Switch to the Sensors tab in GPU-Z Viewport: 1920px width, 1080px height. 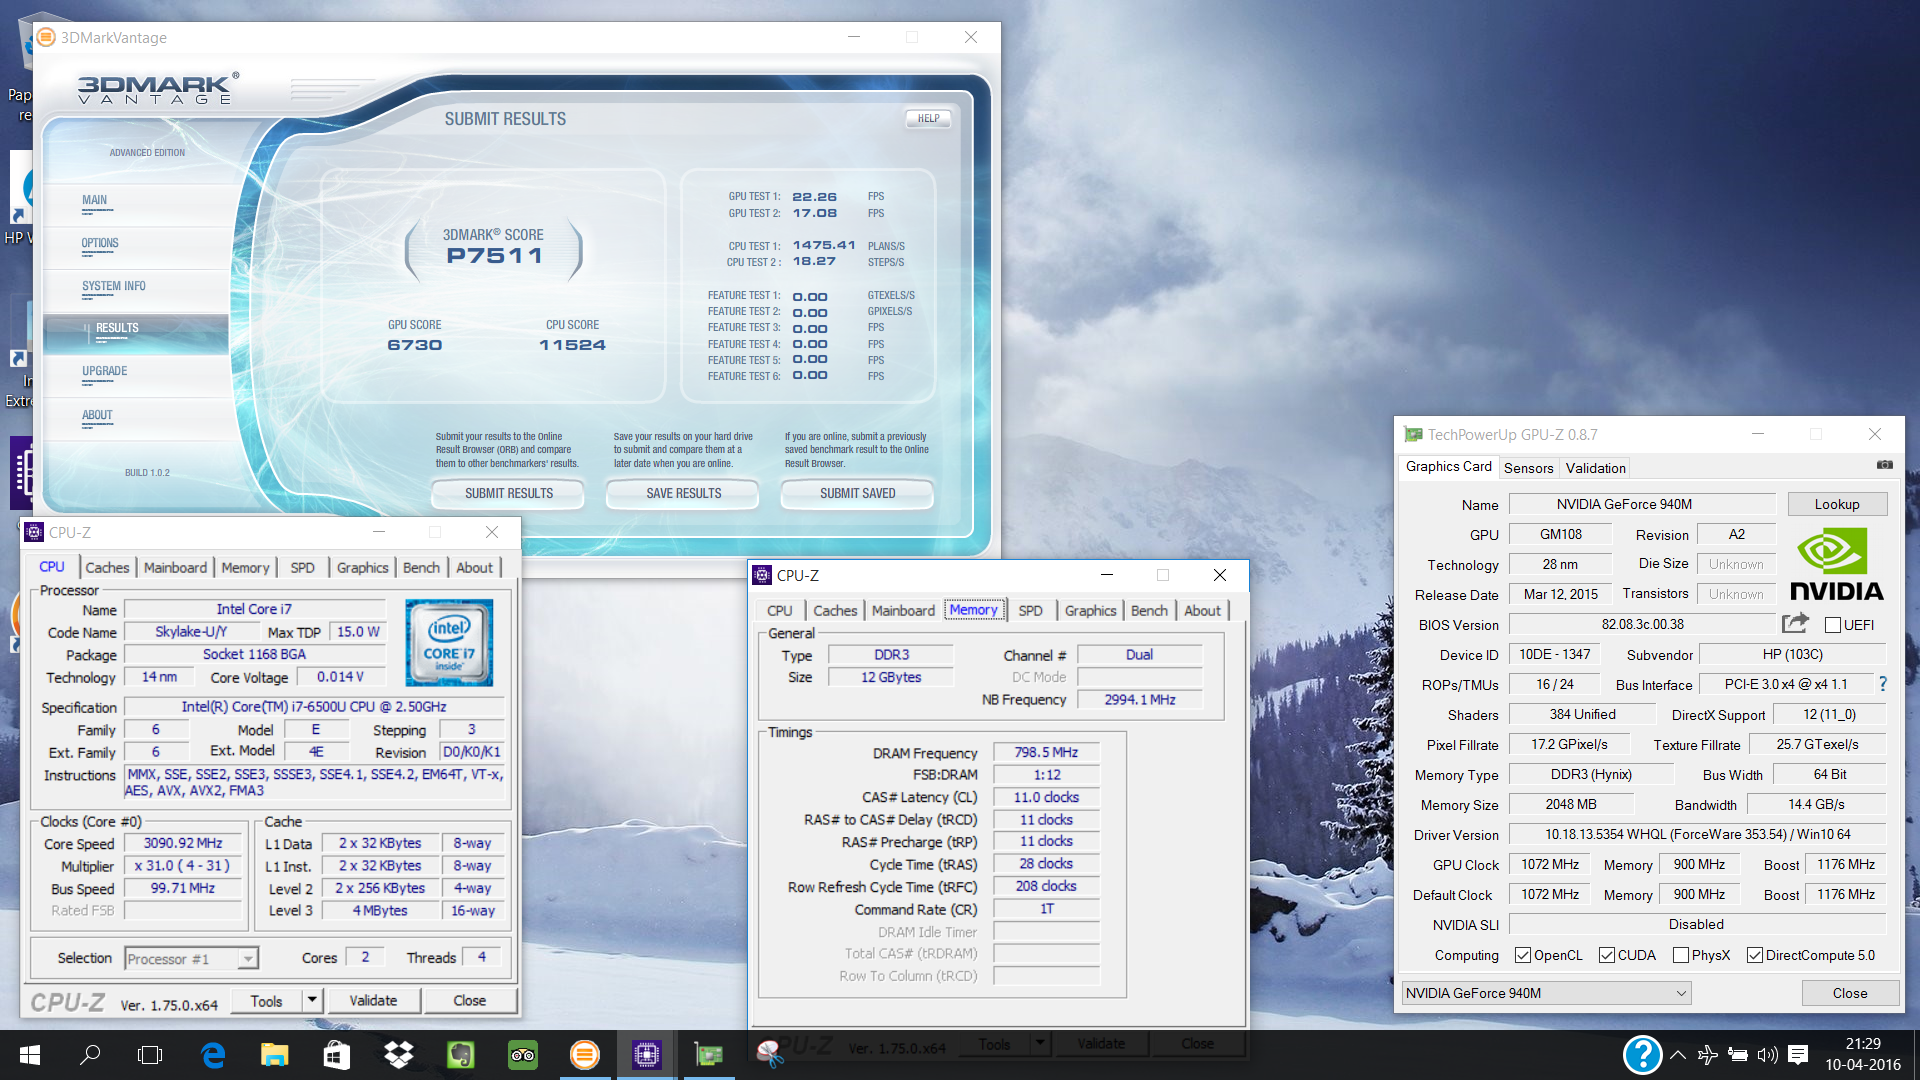coord(1528,468)
